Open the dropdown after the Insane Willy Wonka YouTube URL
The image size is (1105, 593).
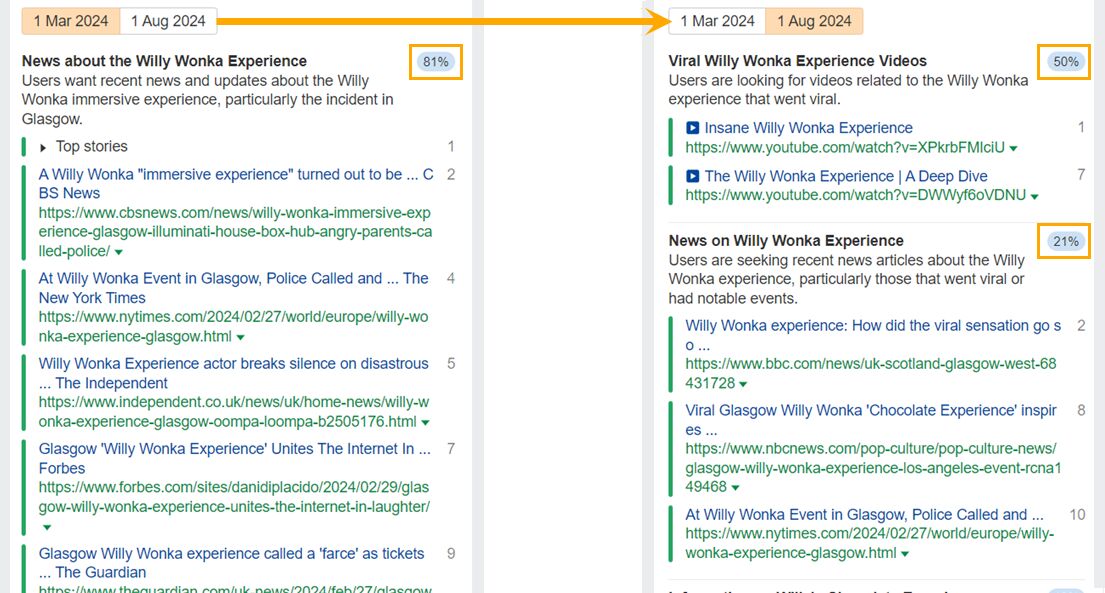pyautogui.click(x=1013, y=146)
